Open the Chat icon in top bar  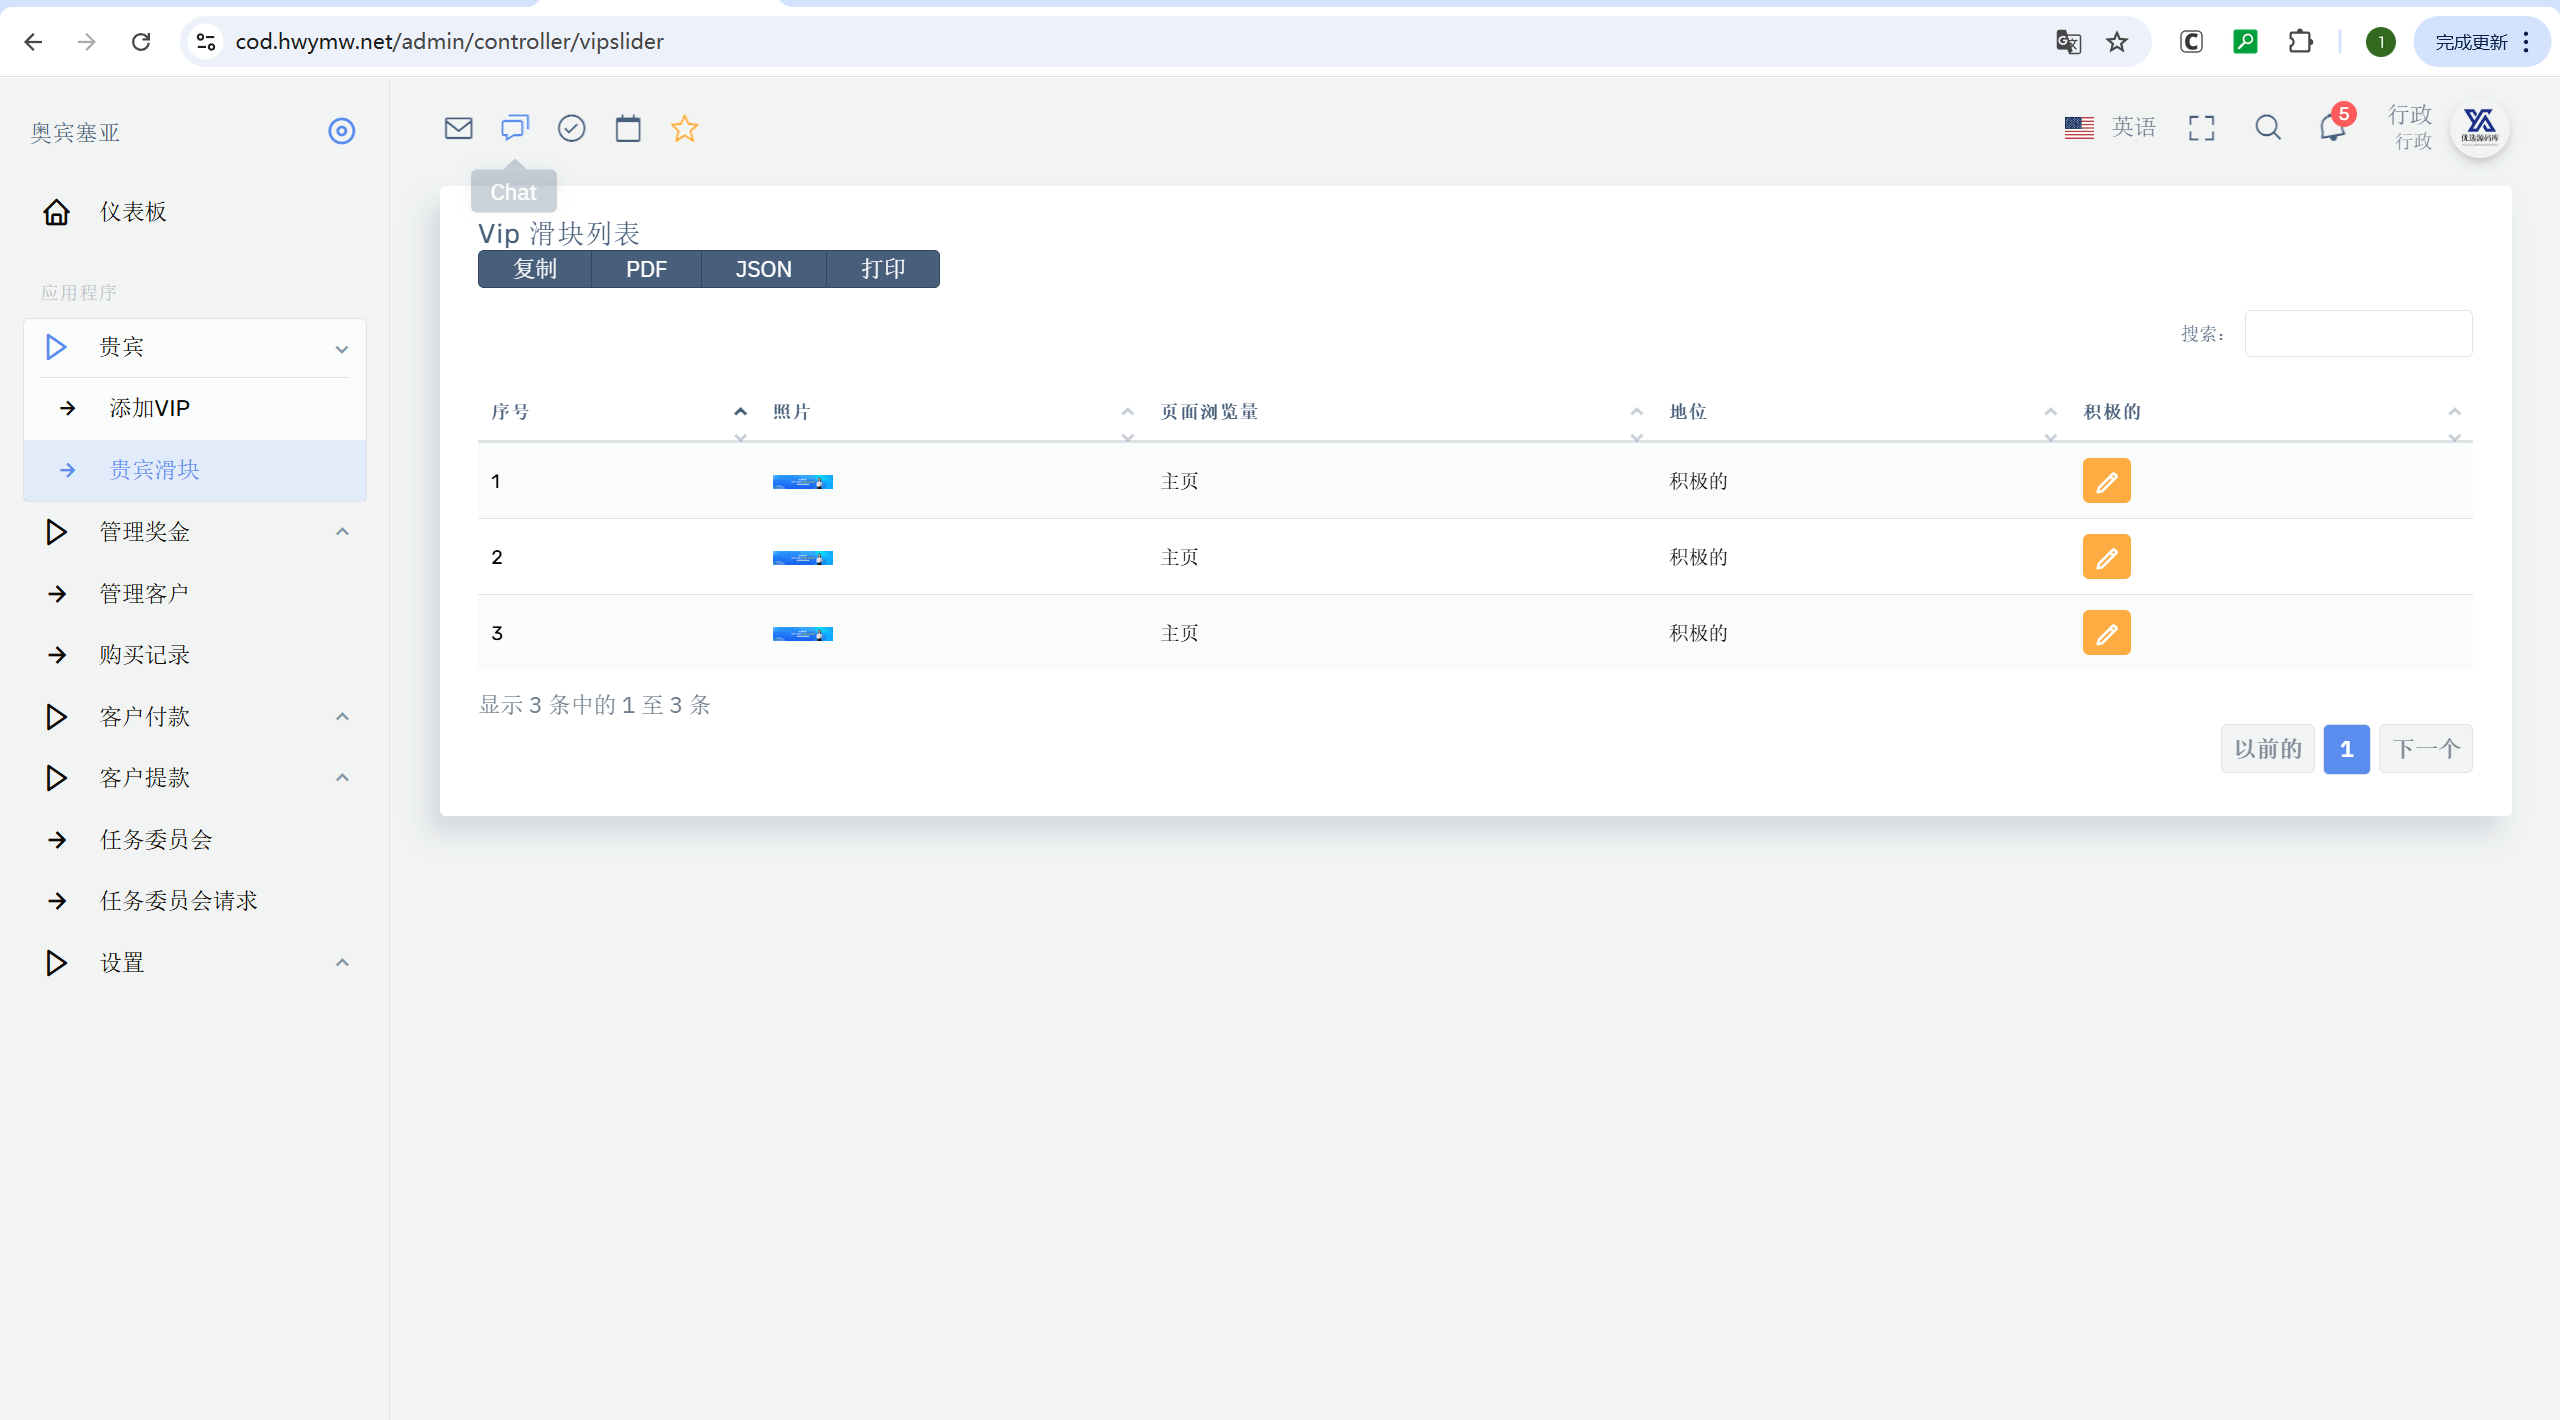(x=515, y=128)
